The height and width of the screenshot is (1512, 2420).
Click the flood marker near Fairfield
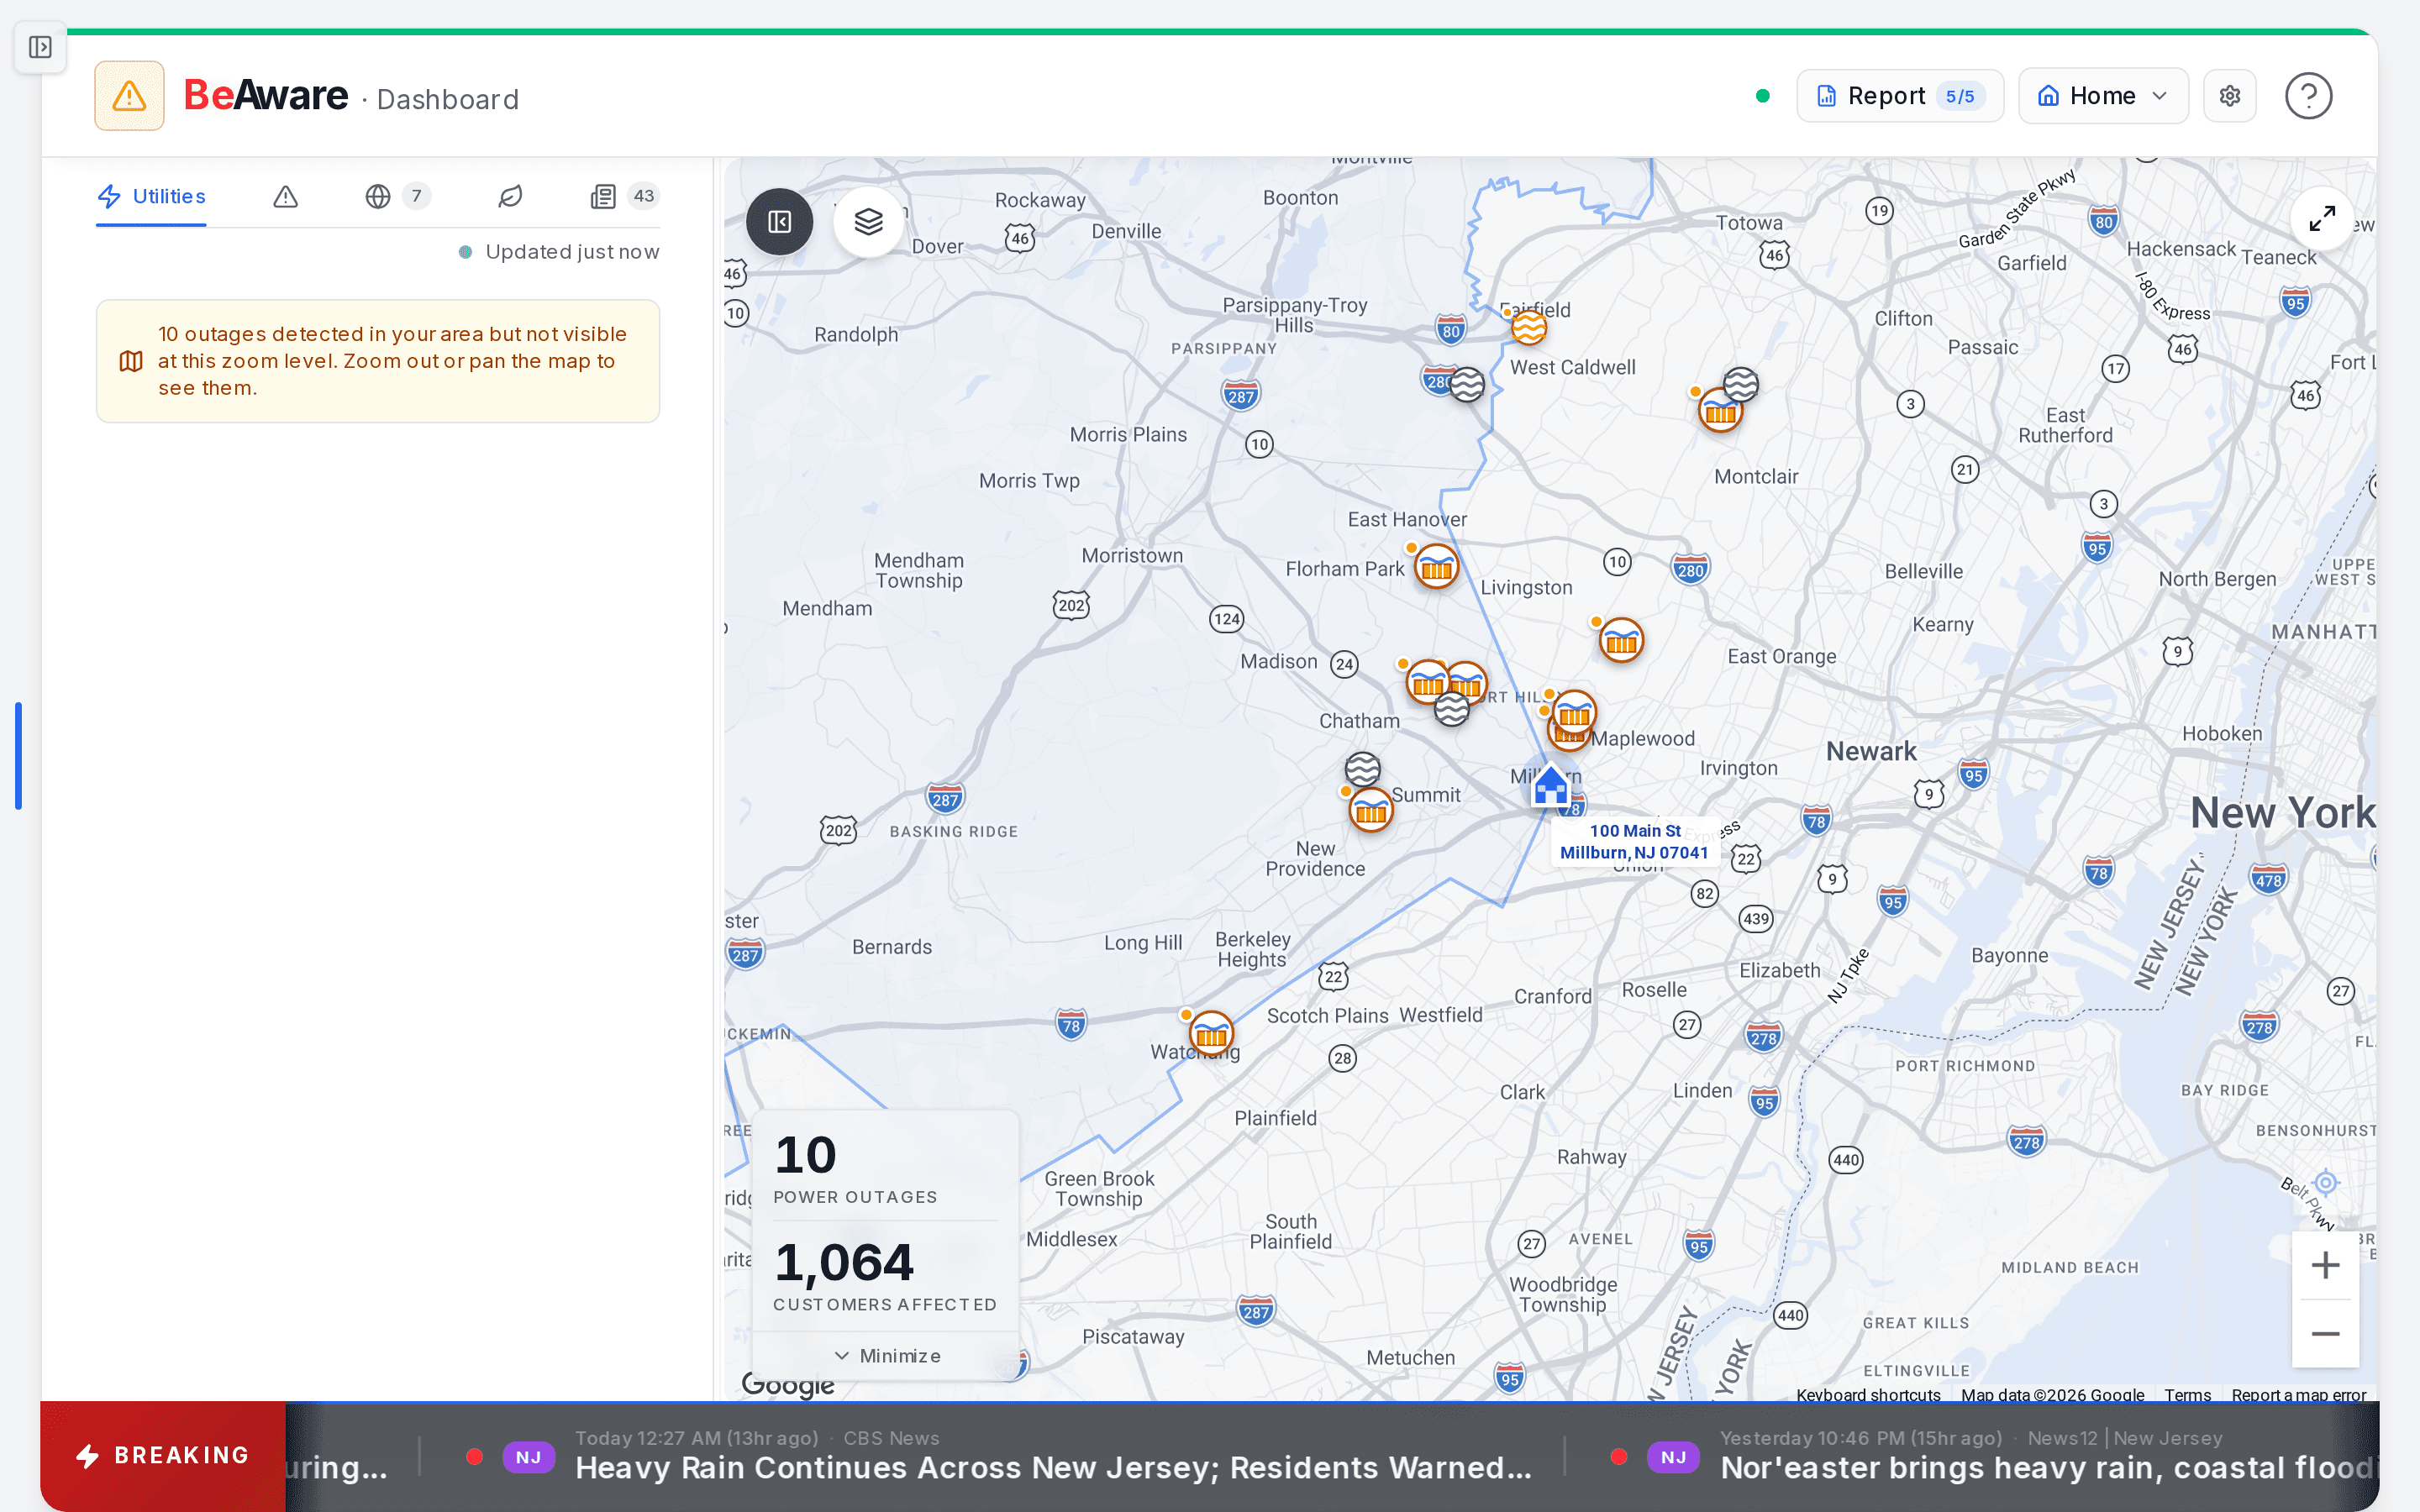[1528, 326]
